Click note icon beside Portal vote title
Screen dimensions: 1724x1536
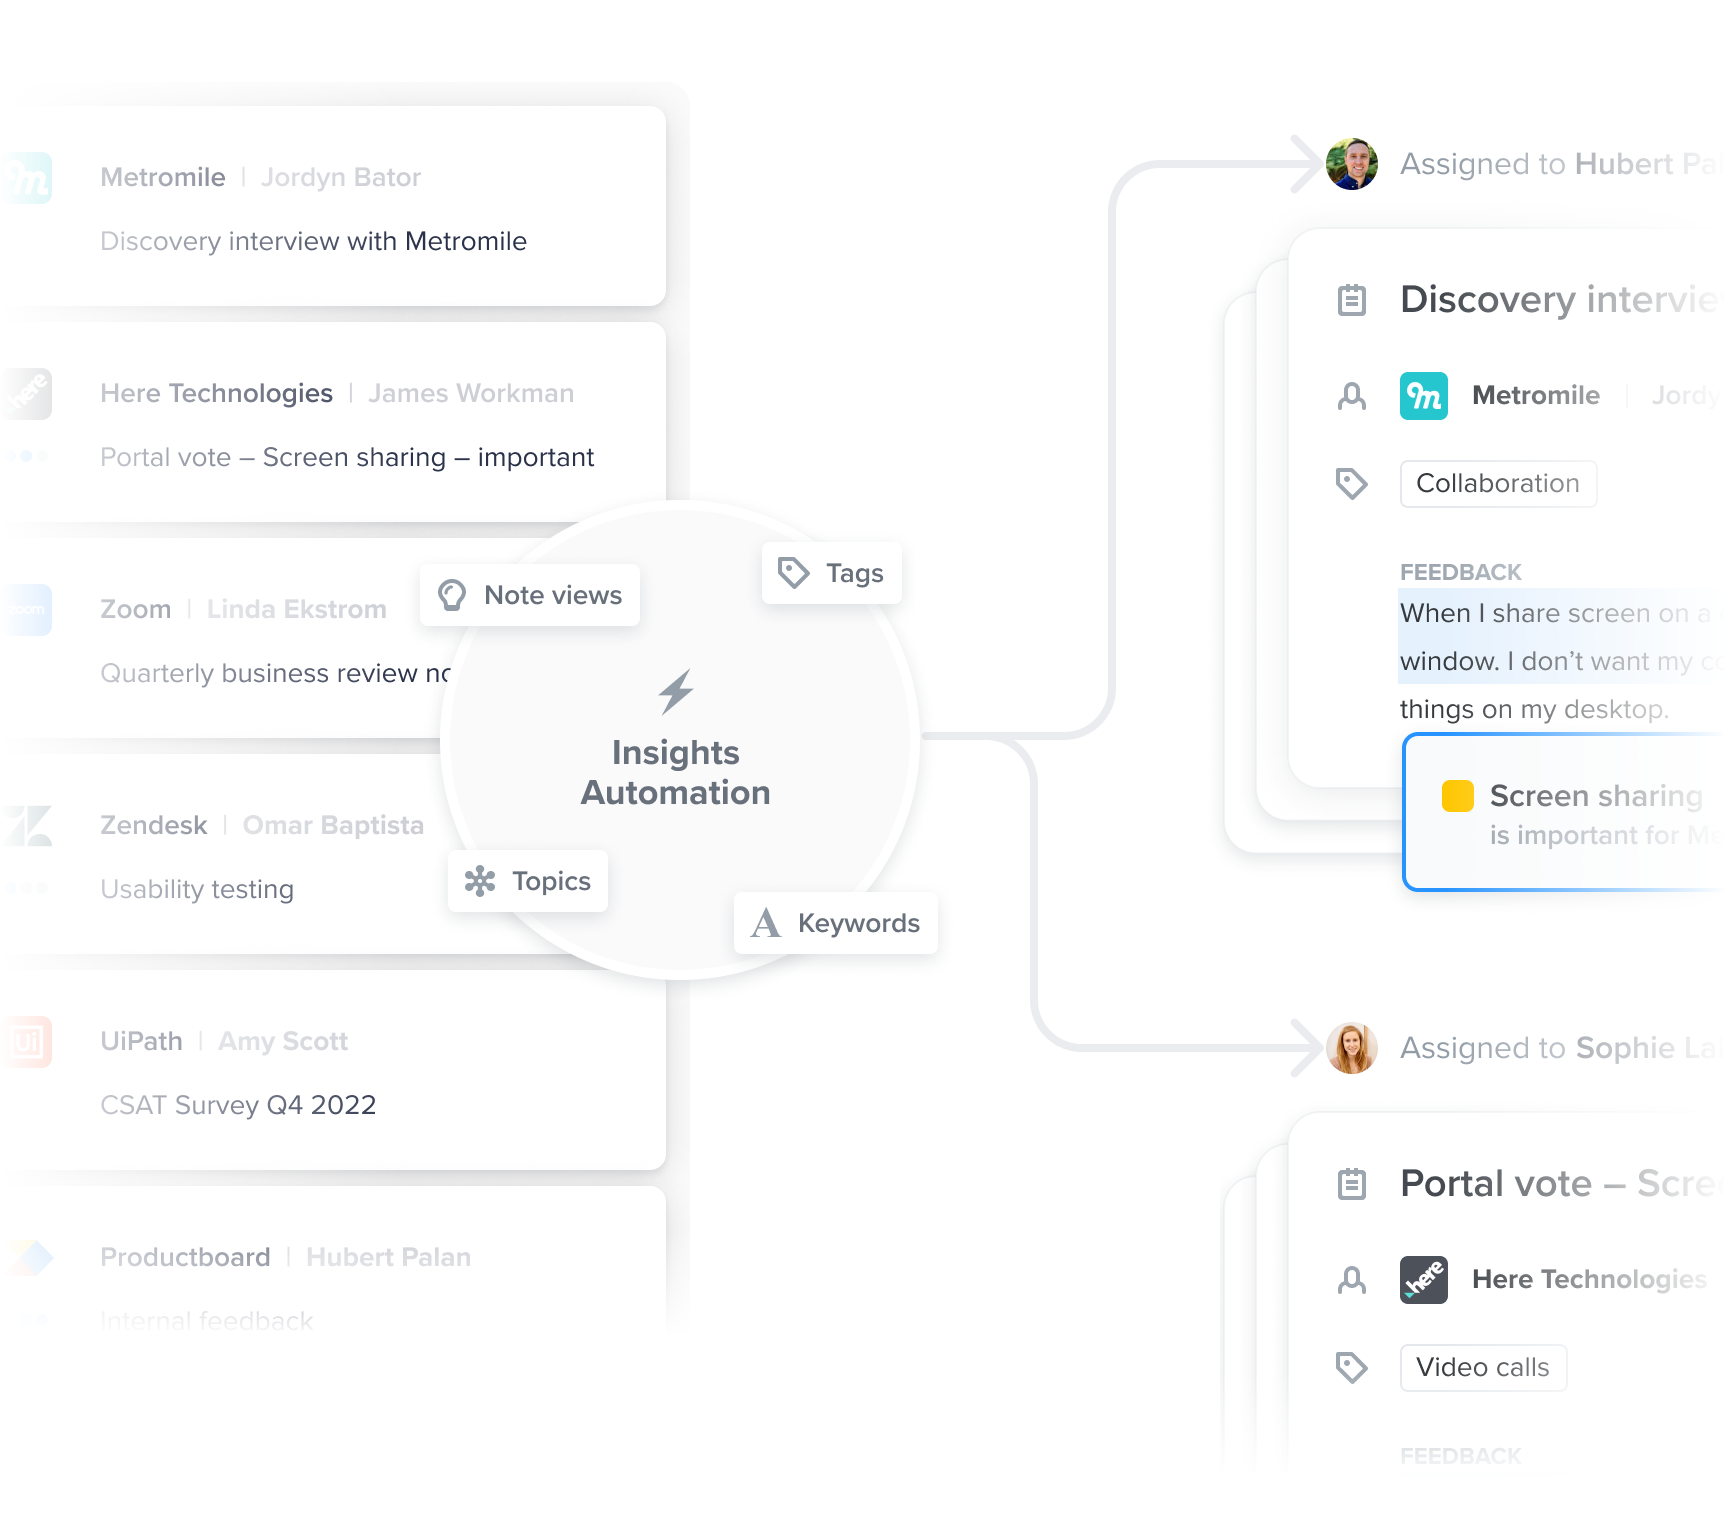[x=1352, y=1184]
